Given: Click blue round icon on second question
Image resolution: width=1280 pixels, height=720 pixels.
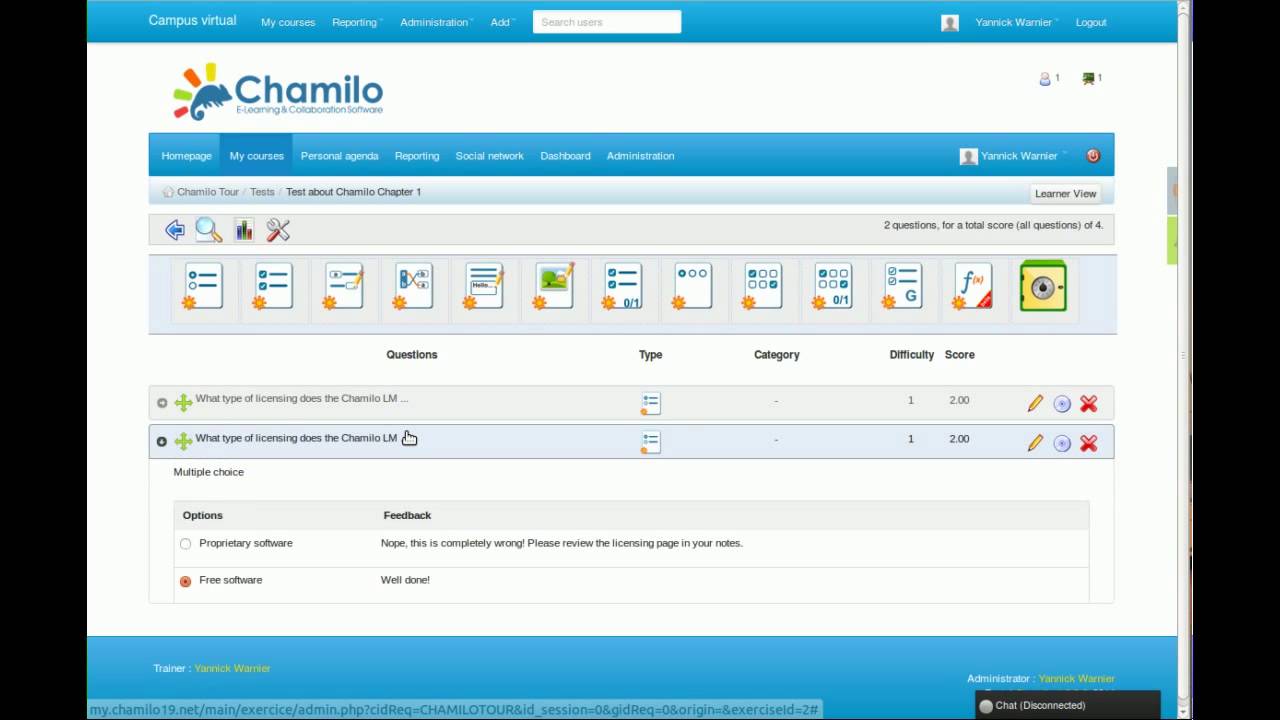Looking at the screenshot, I should [x=1062, y=443].
